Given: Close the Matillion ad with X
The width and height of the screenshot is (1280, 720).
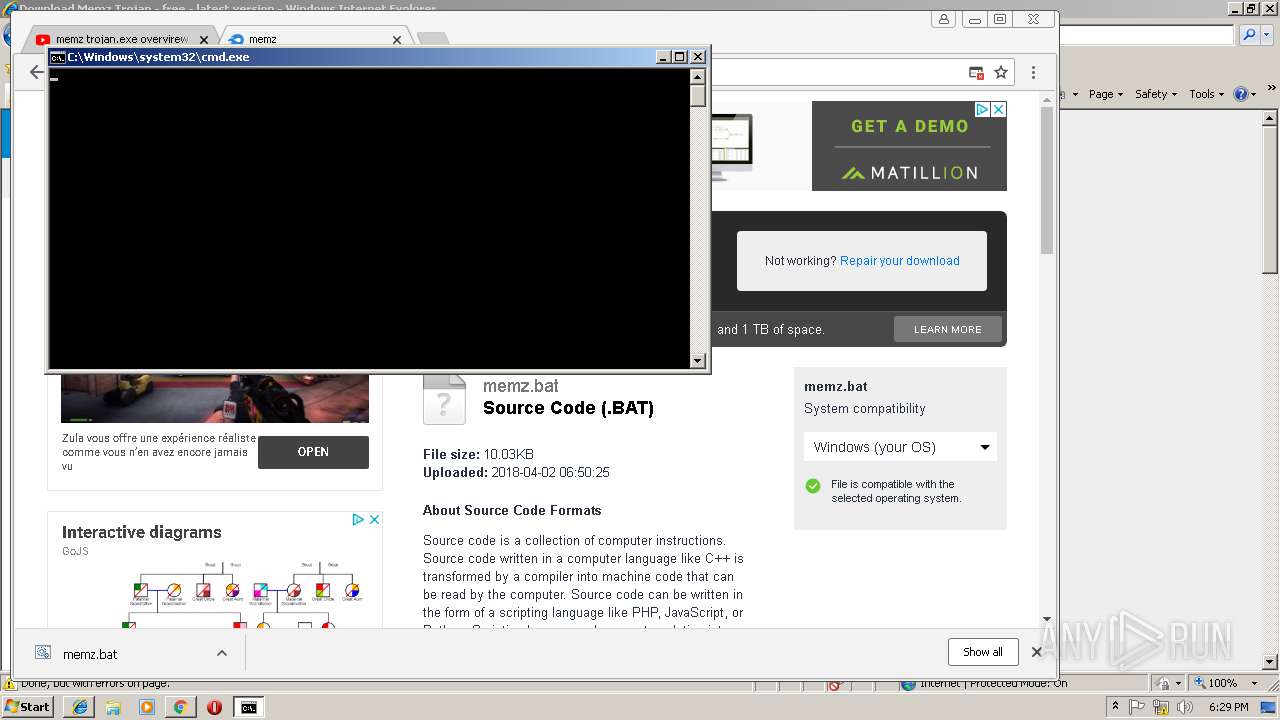Looking at the screenshot, I should click(998, 109).
